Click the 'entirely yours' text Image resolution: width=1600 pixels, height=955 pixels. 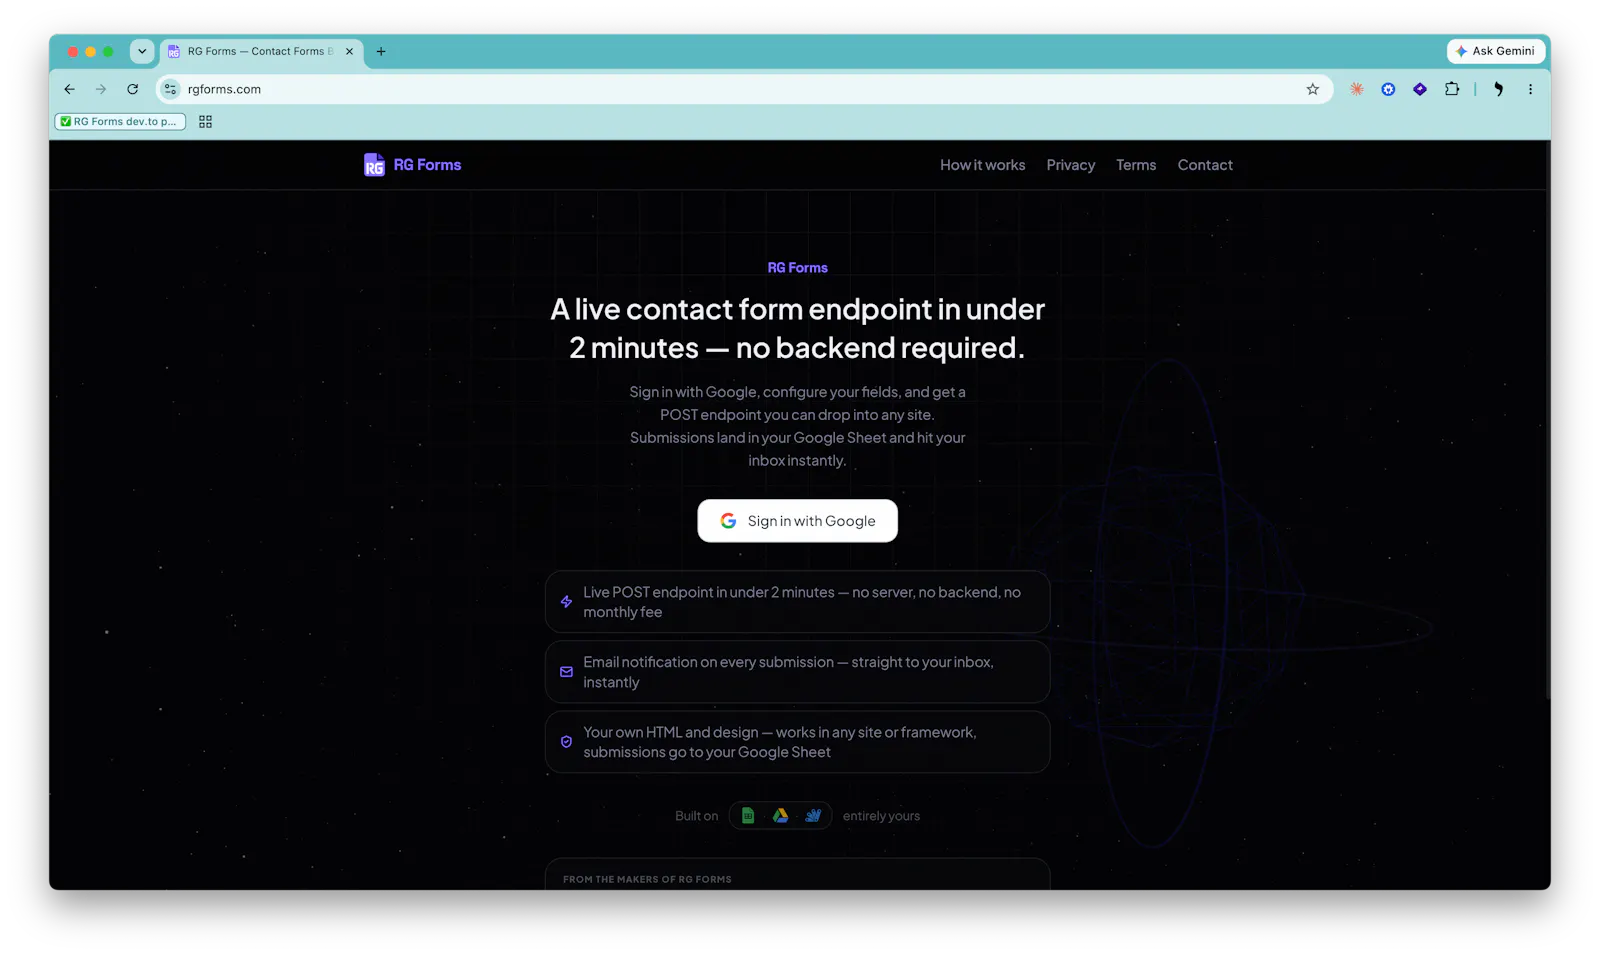[881, 816]
